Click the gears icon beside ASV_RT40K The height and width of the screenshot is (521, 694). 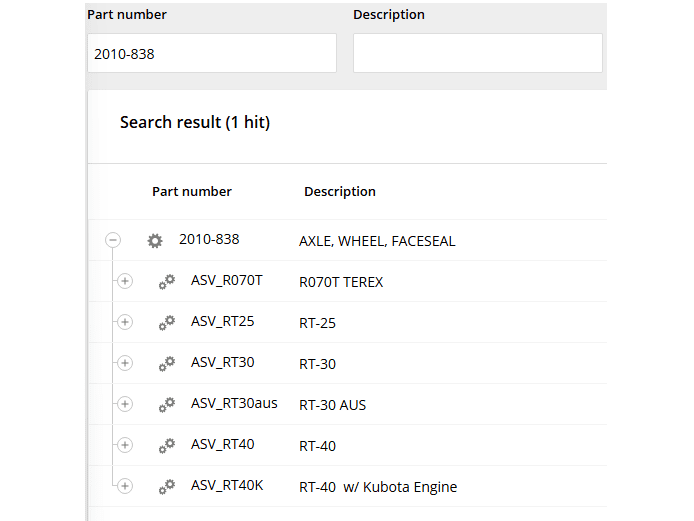tap(167, 486)
